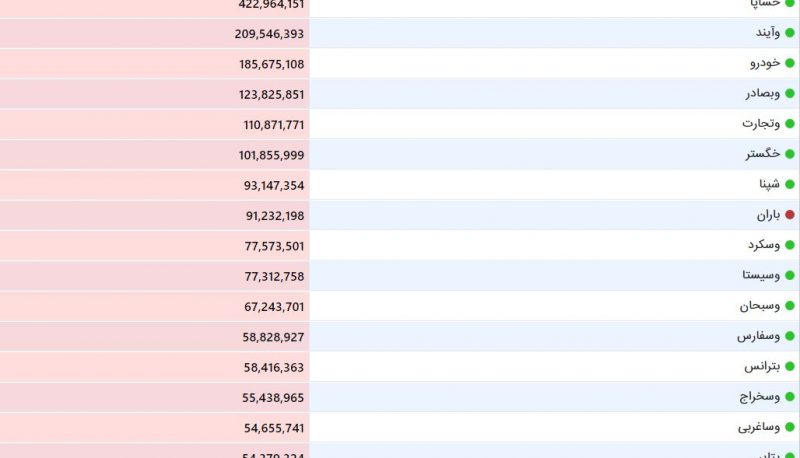Viewport: 800px width, 458px height.
Task: Select the value 91,232,198 cell
Action: click(154, 216)
